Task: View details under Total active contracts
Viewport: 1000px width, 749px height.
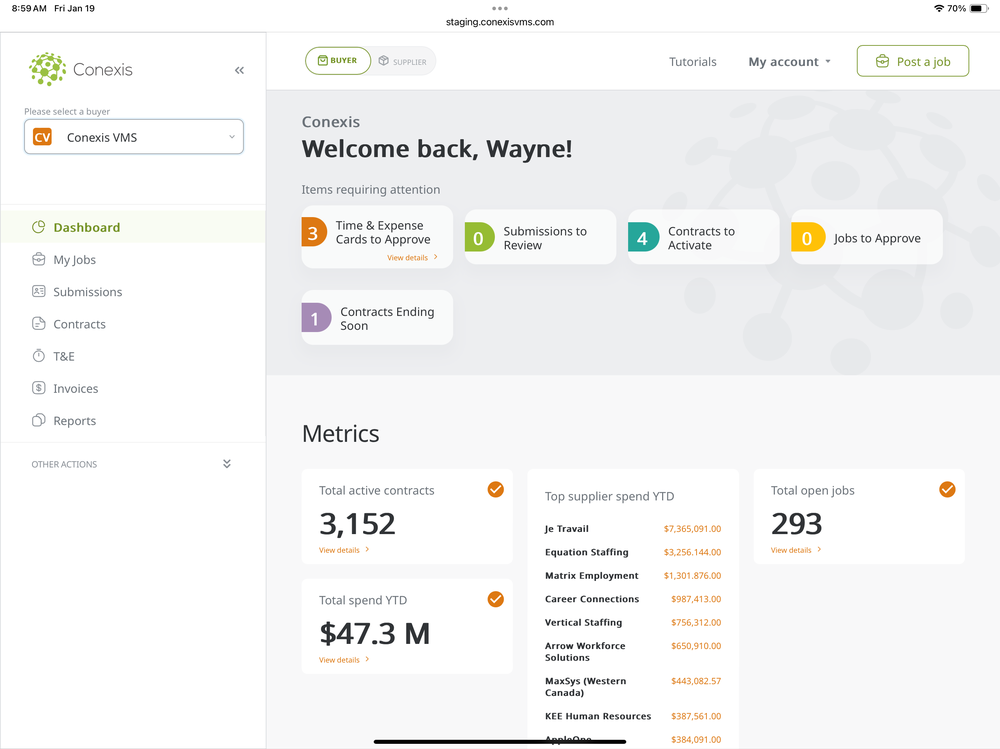Action: (344, 550)
